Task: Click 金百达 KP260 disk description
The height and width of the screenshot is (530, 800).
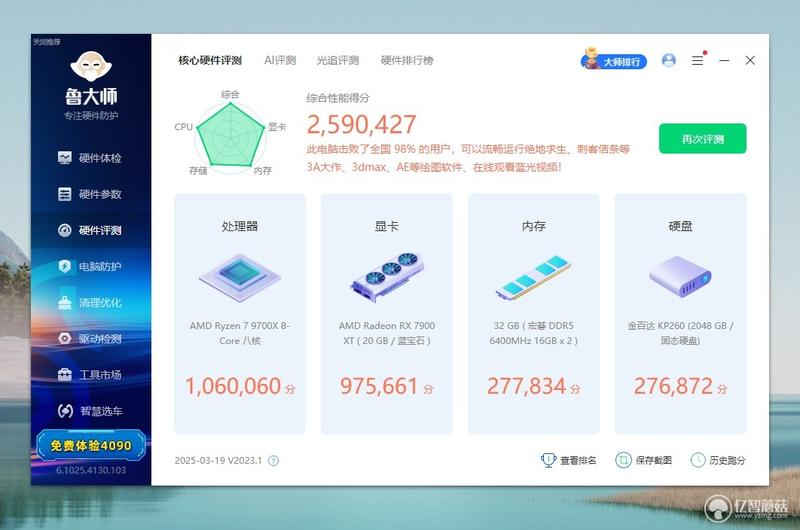Action: (x=680, y=333)
